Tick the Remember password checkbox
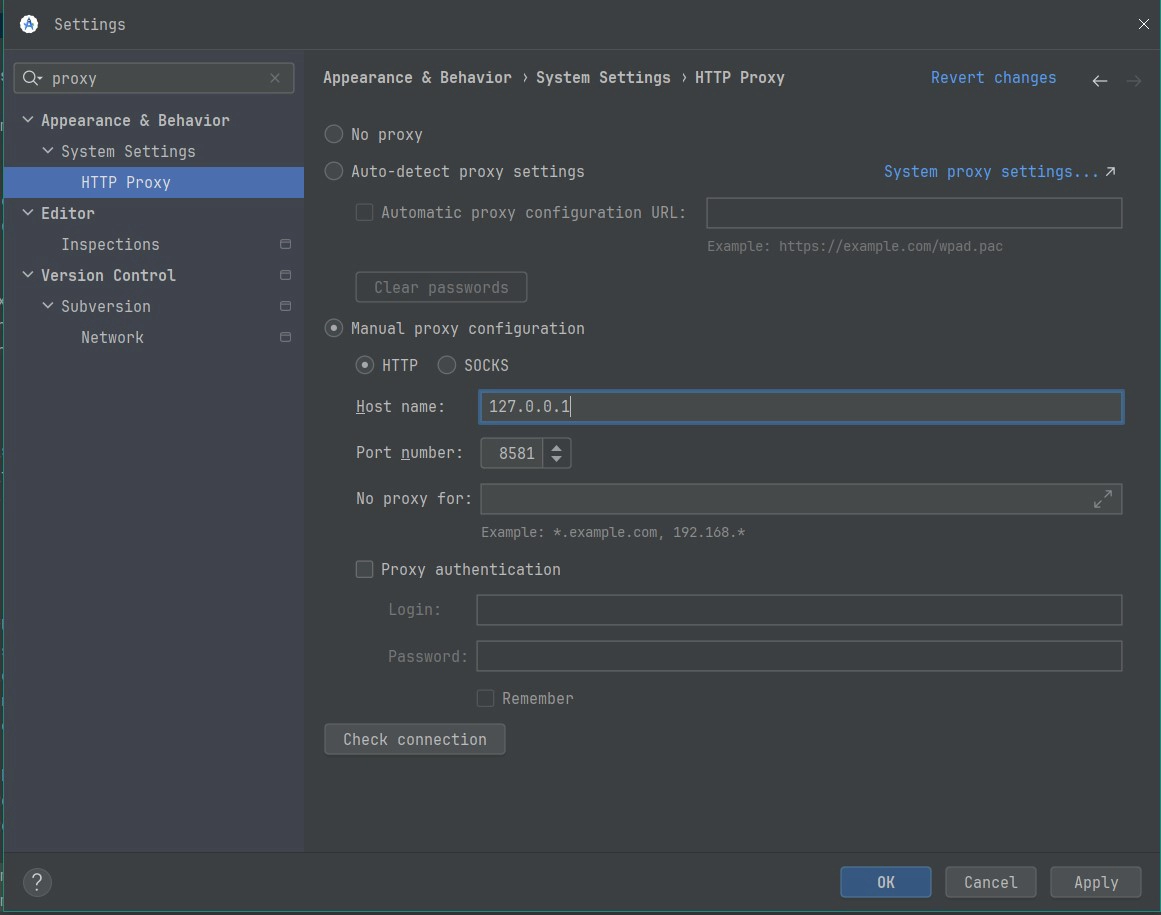Image resolution: width=1161 pixels, height=915 pixels. (486, 698)
